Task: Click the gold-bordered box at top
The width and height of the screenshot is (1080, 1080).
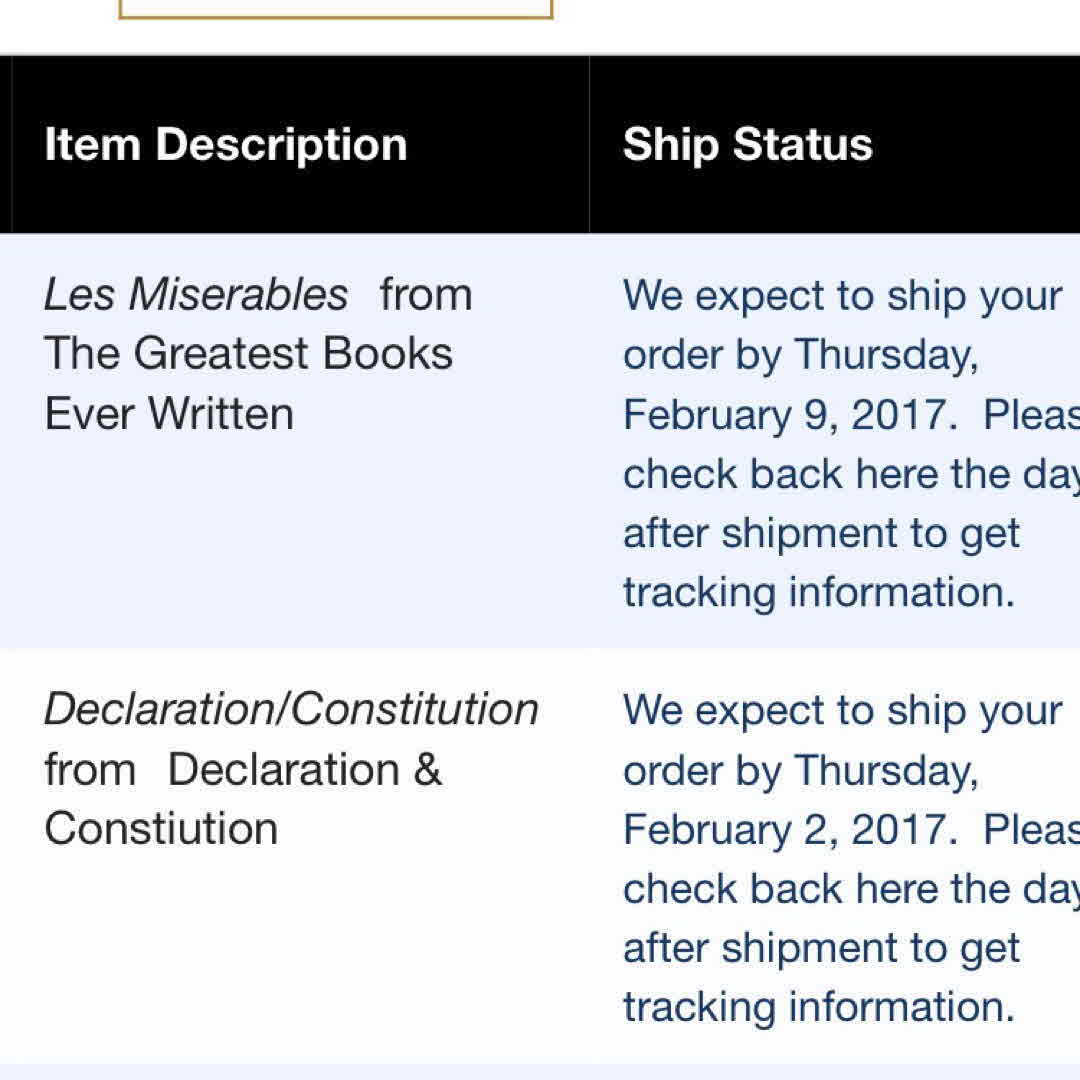Action: (335, 9)
